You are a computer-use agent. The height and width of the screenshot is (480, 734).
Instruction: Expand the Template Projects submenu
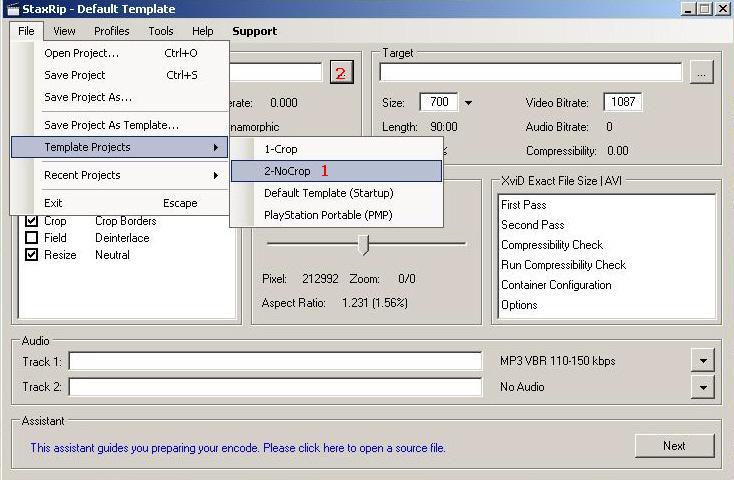coord(120,147)
